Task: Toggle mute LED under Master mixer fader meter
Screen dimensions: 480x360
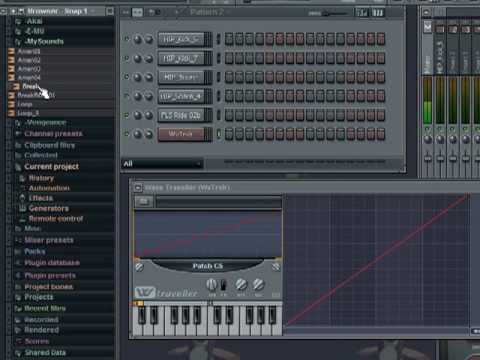Action: tap(428, 128)
